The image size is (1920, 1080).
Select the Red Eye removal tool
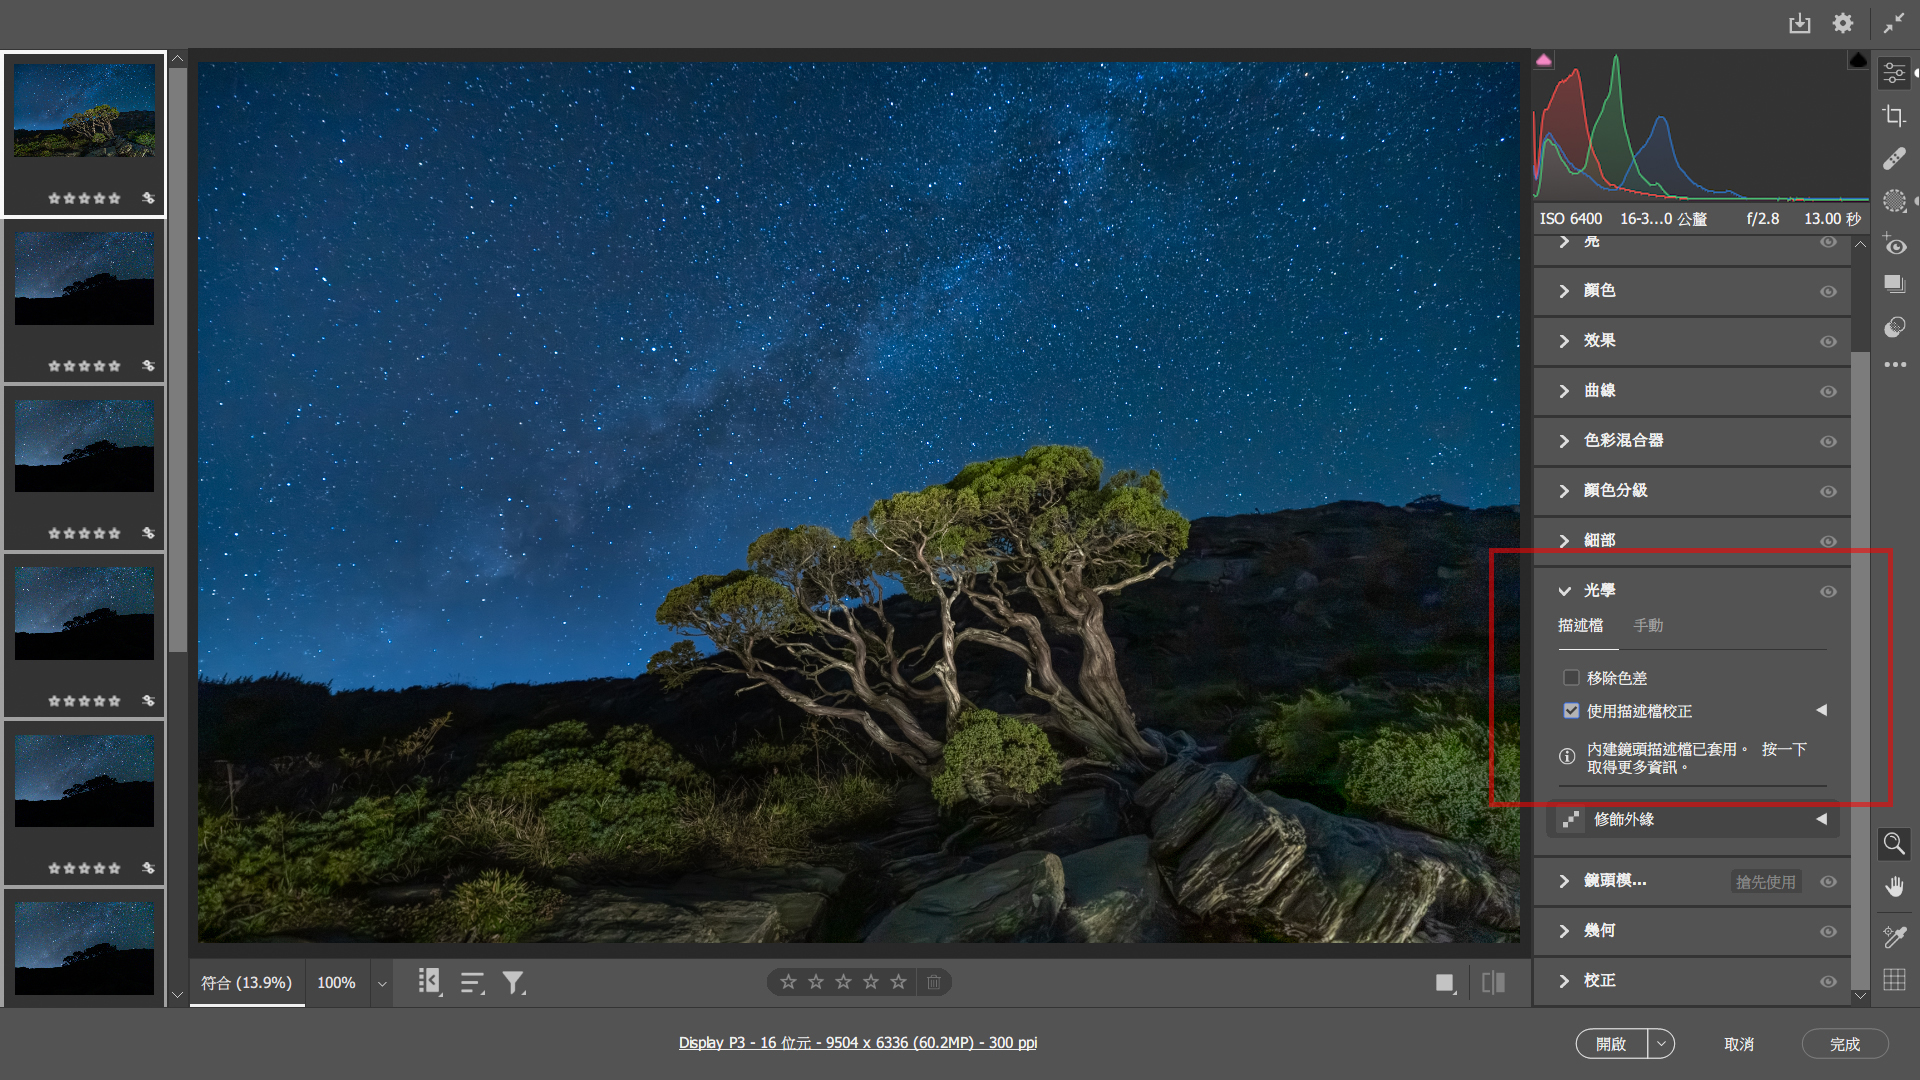(1894, 245)
